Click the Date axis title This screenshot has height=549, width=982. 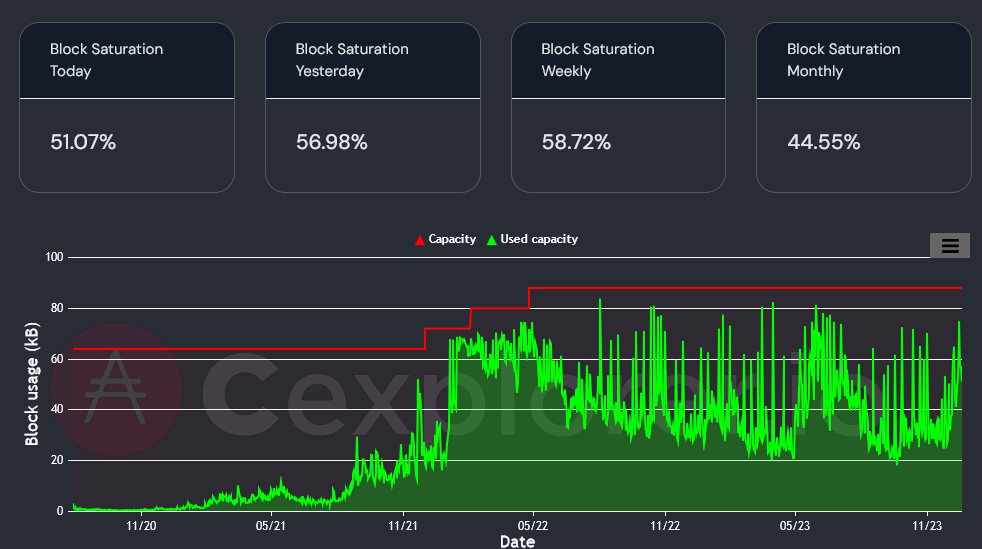[x=517, y=541]
